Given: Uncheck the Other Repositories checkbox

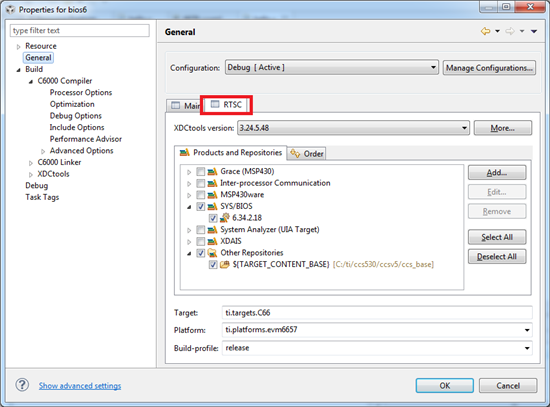Looking at the screenshot, I should pos(201,253).
